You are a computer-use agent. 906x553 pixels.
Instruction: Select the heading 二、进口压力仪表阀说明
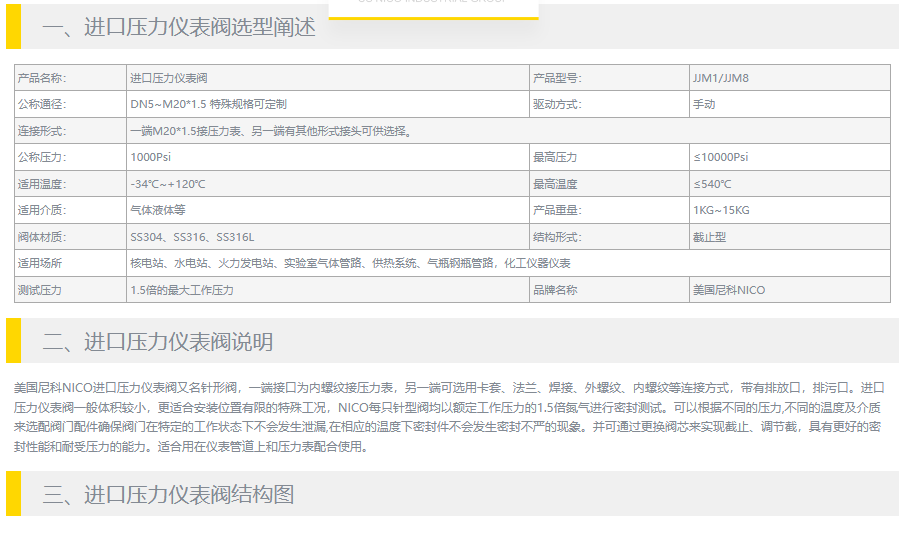click(157, 342)
